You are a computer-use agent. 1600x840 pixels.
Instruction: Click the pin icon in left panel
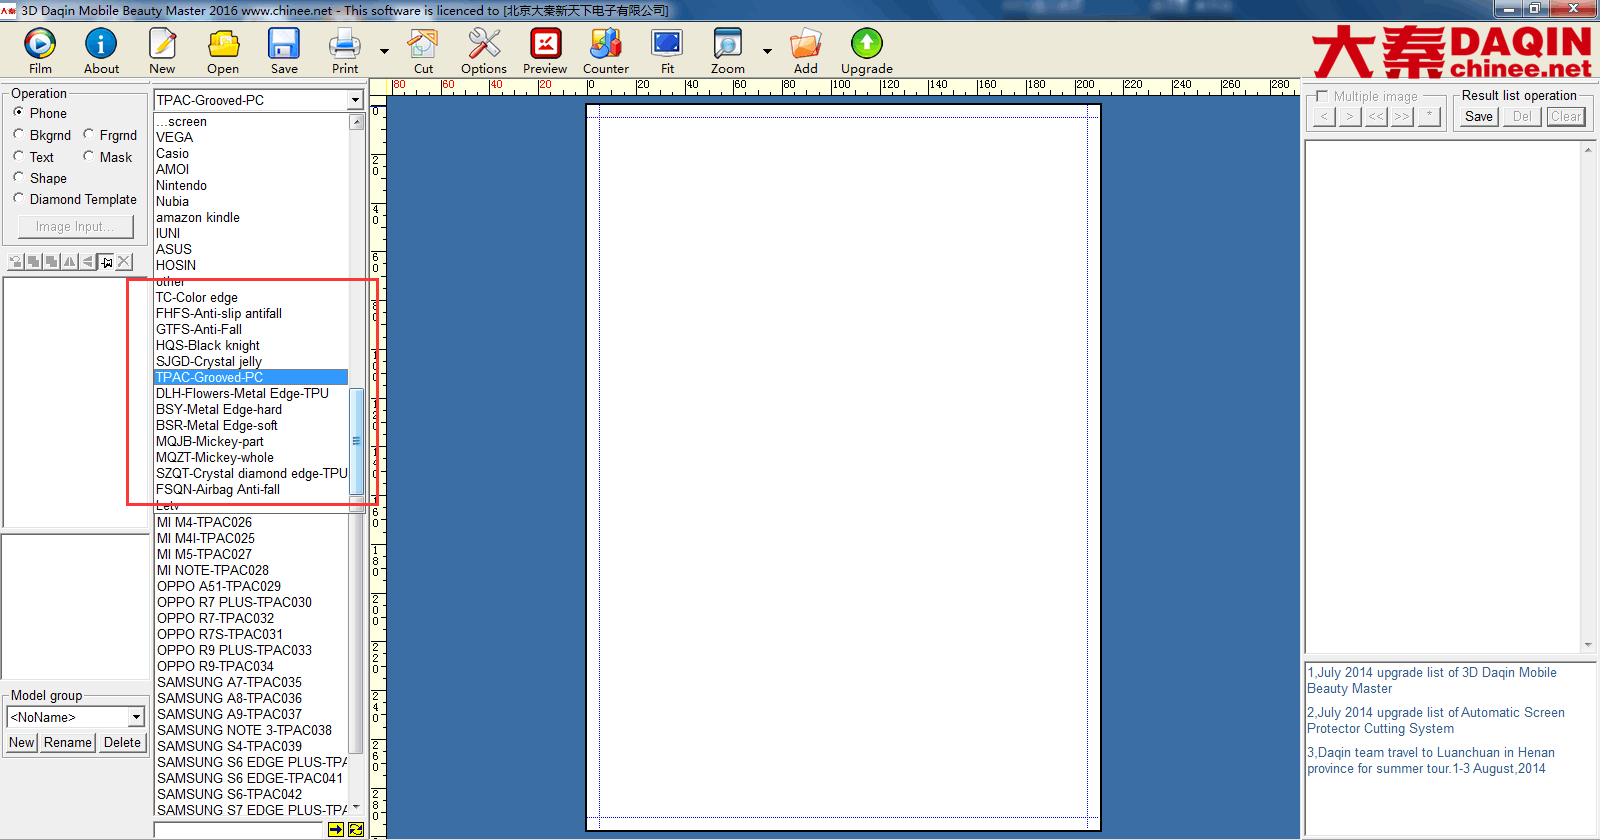[106, 262]
